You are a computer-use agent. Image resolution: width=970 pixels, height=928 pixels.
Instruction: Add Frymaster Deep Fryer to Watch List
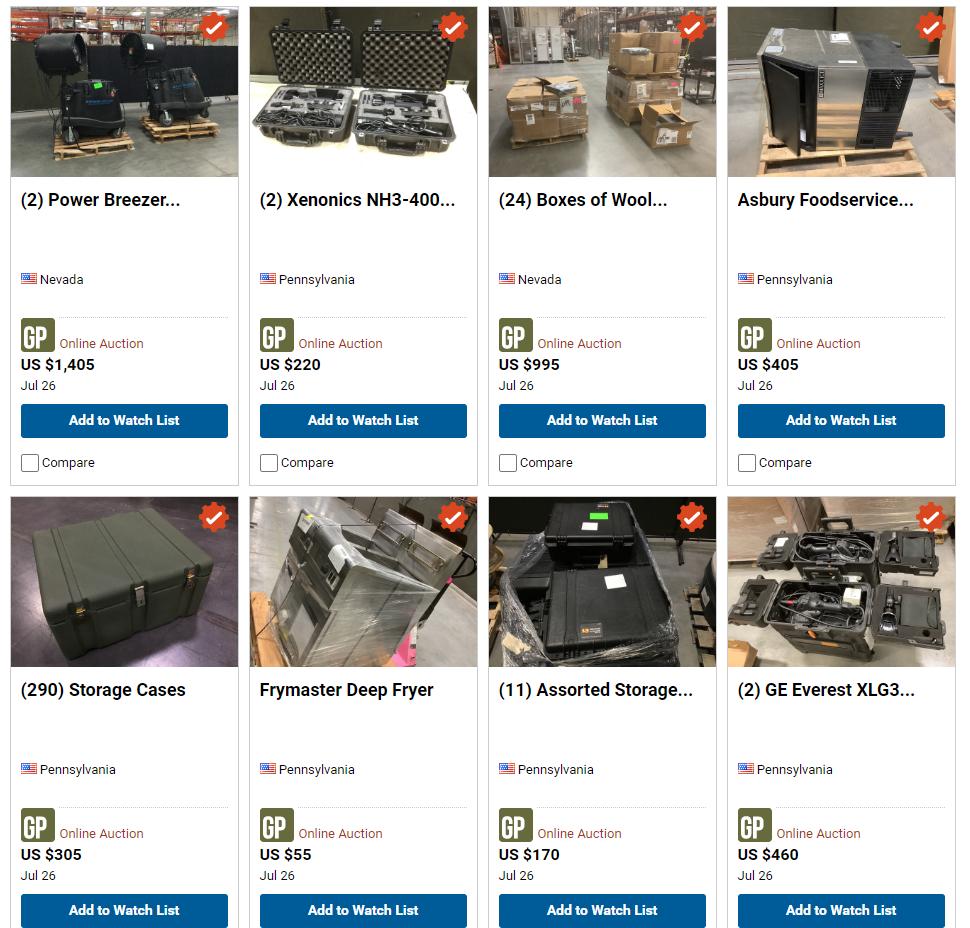(x=363, y=911)
